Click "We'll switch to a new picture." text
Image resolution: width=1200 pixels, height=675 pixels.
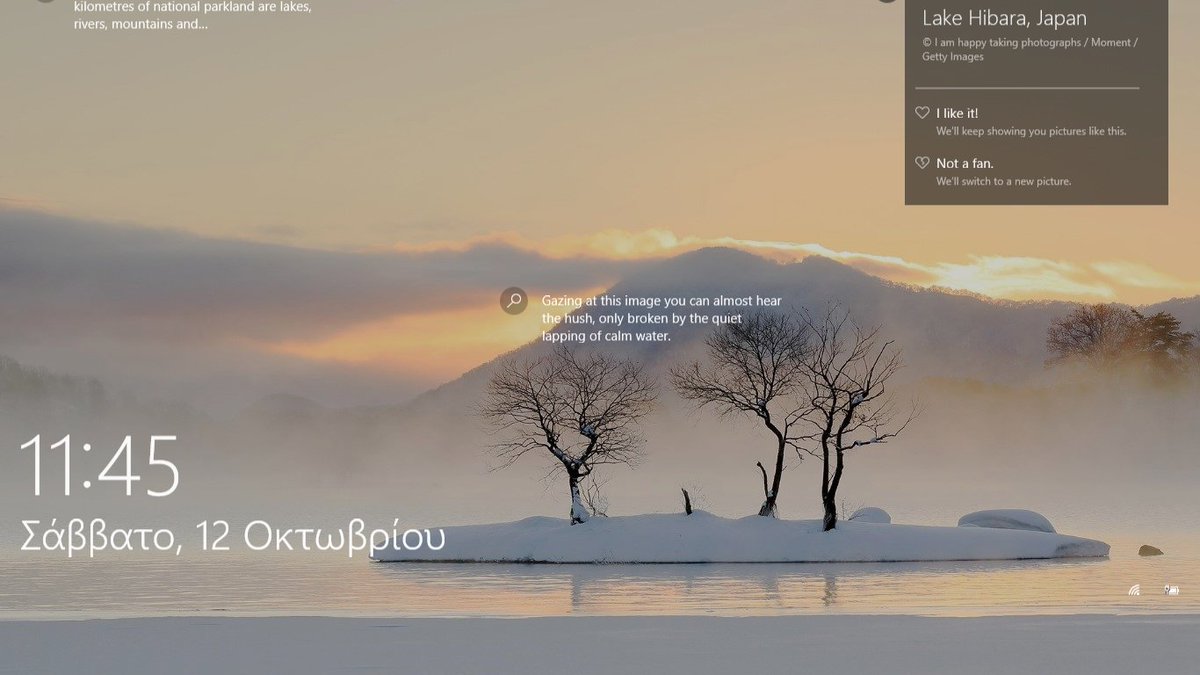point(1003,181)
